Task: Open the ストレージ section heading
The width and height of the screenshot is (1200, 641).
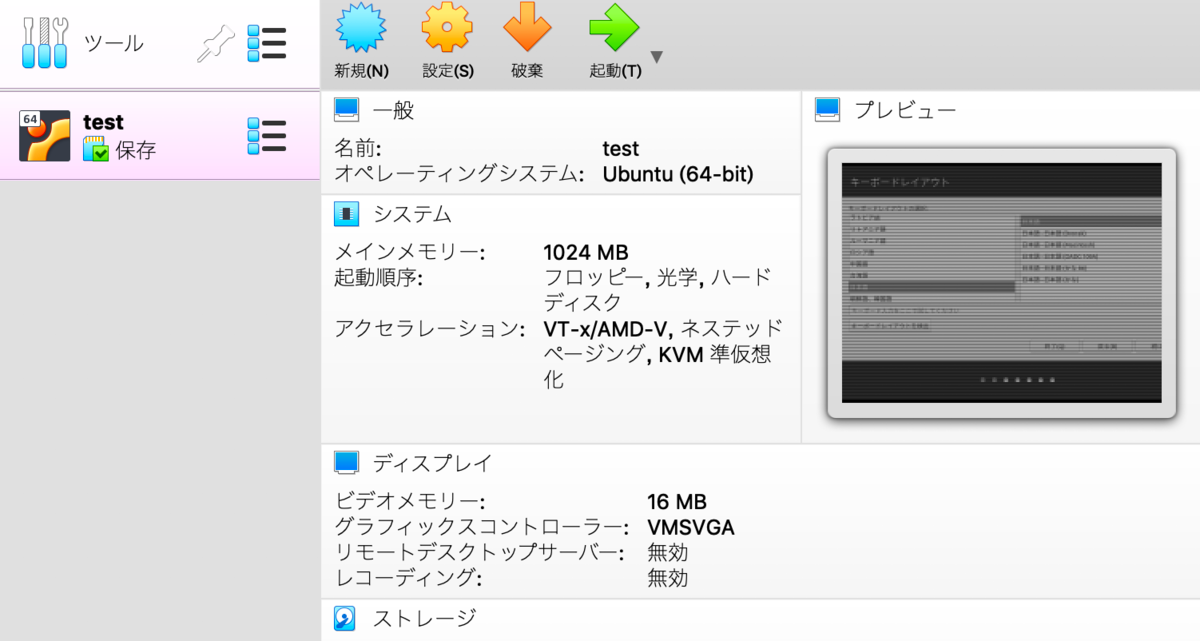Action: [x=425, y=618]
